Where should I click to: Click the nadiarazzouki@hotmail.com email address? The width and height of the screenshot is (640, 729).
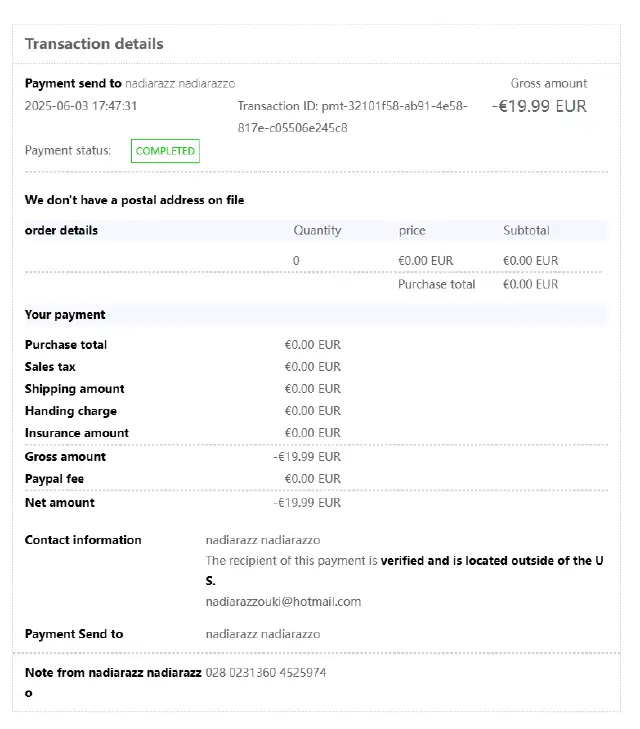(x=283, y=602)
